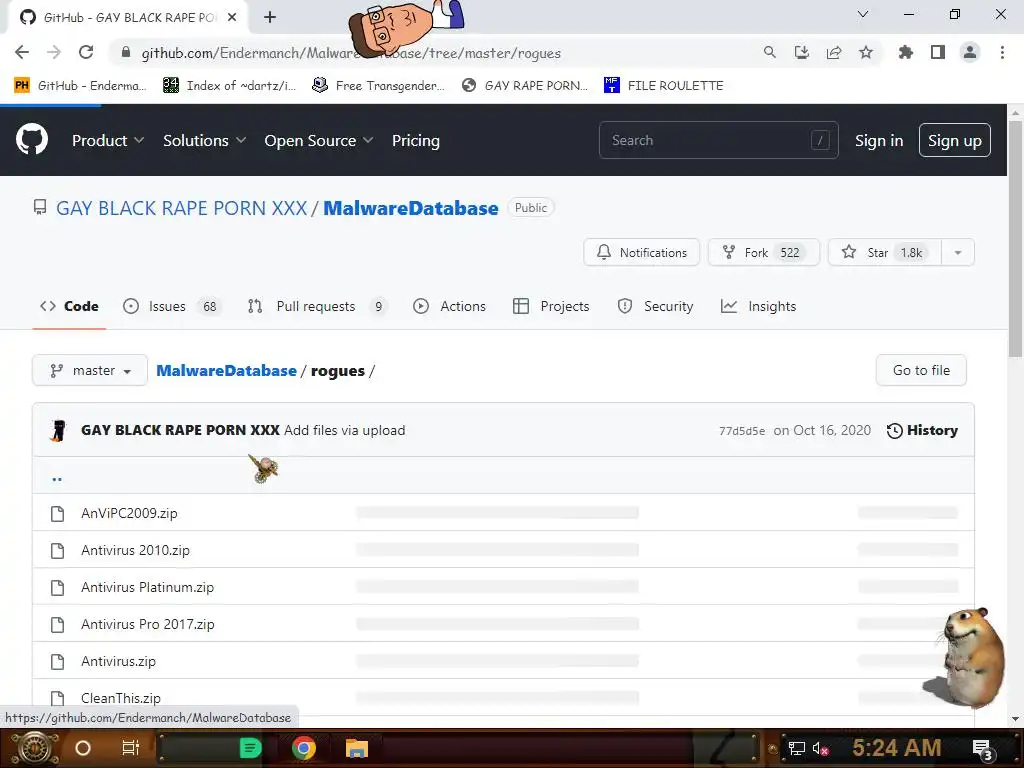Click the install app icon in address bar
The image size is (1024, 768).
(801, 52)
